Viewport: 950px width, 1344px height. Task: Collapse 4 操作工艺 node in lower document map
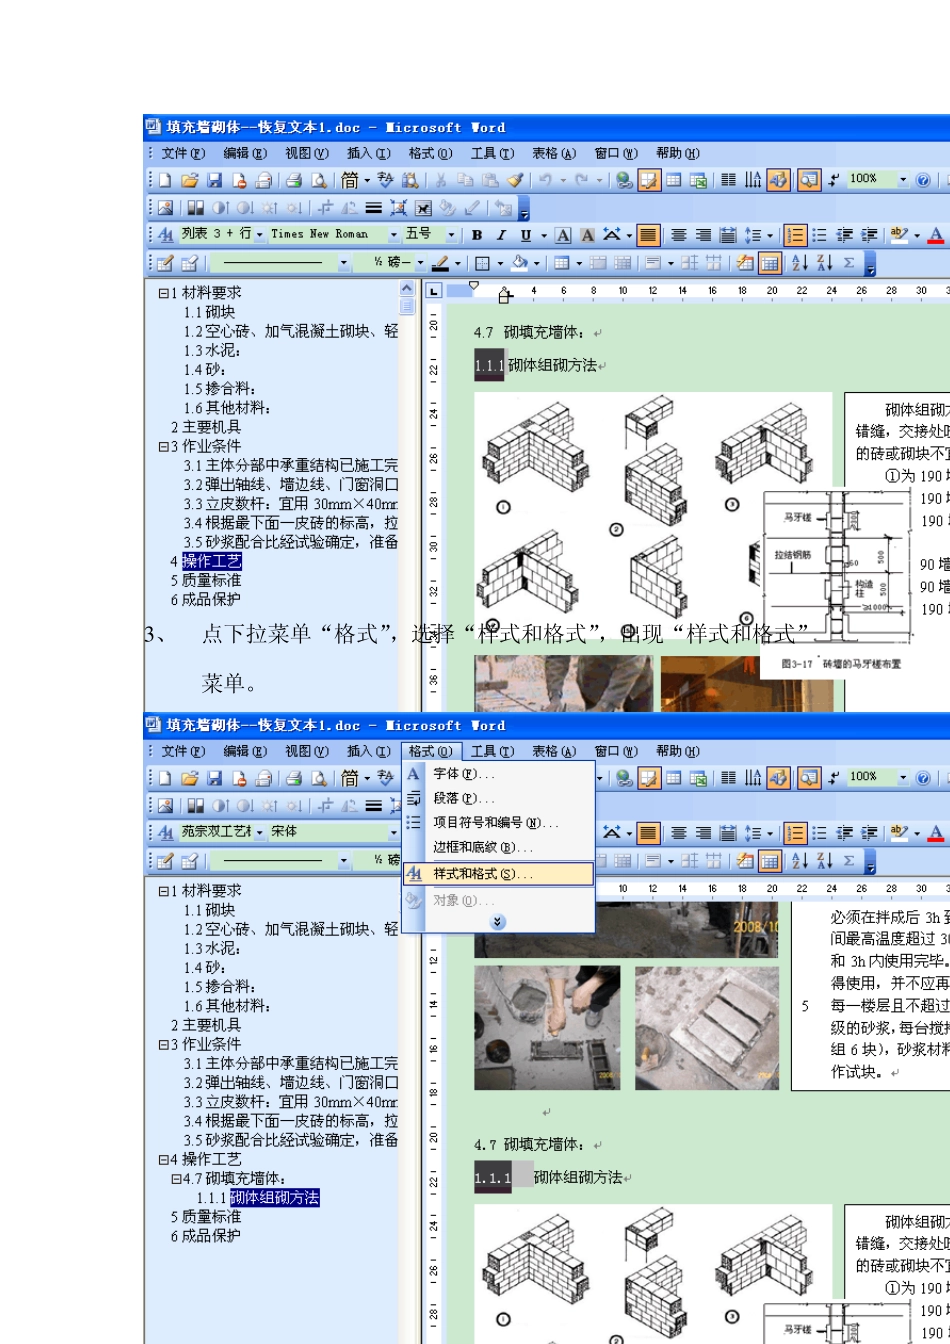pyautogui.click(x=163, y=1160)
